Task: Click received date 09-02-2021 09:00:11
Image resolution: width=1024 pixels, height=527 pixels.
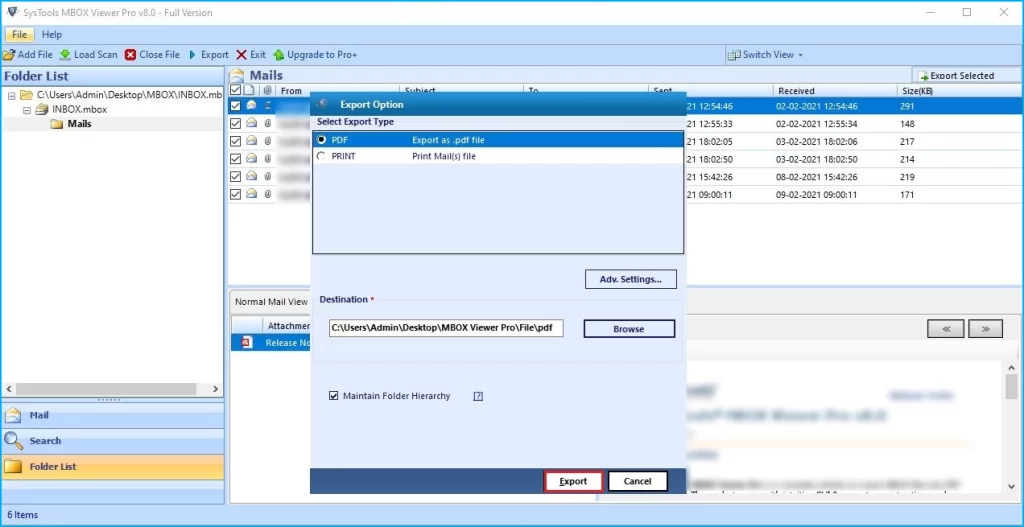Action: click(817, 195)
